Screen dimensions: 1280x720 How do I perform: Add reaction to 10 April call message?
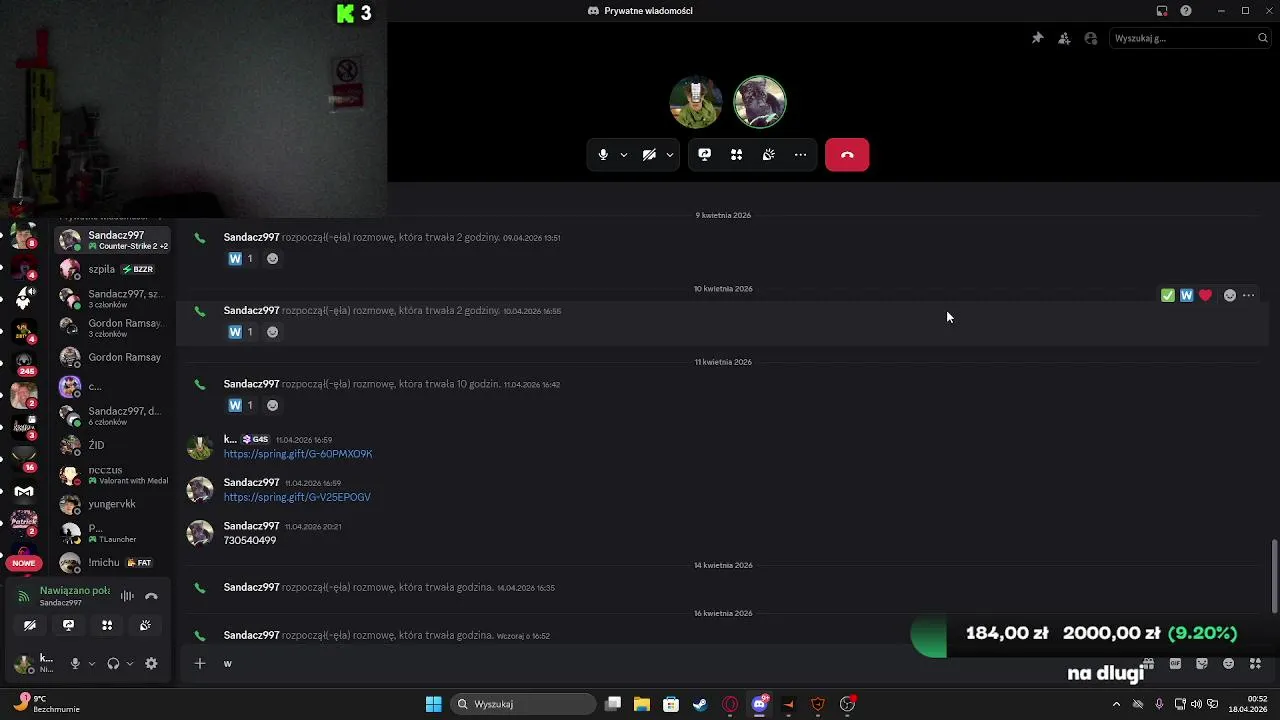click(272, 332)
